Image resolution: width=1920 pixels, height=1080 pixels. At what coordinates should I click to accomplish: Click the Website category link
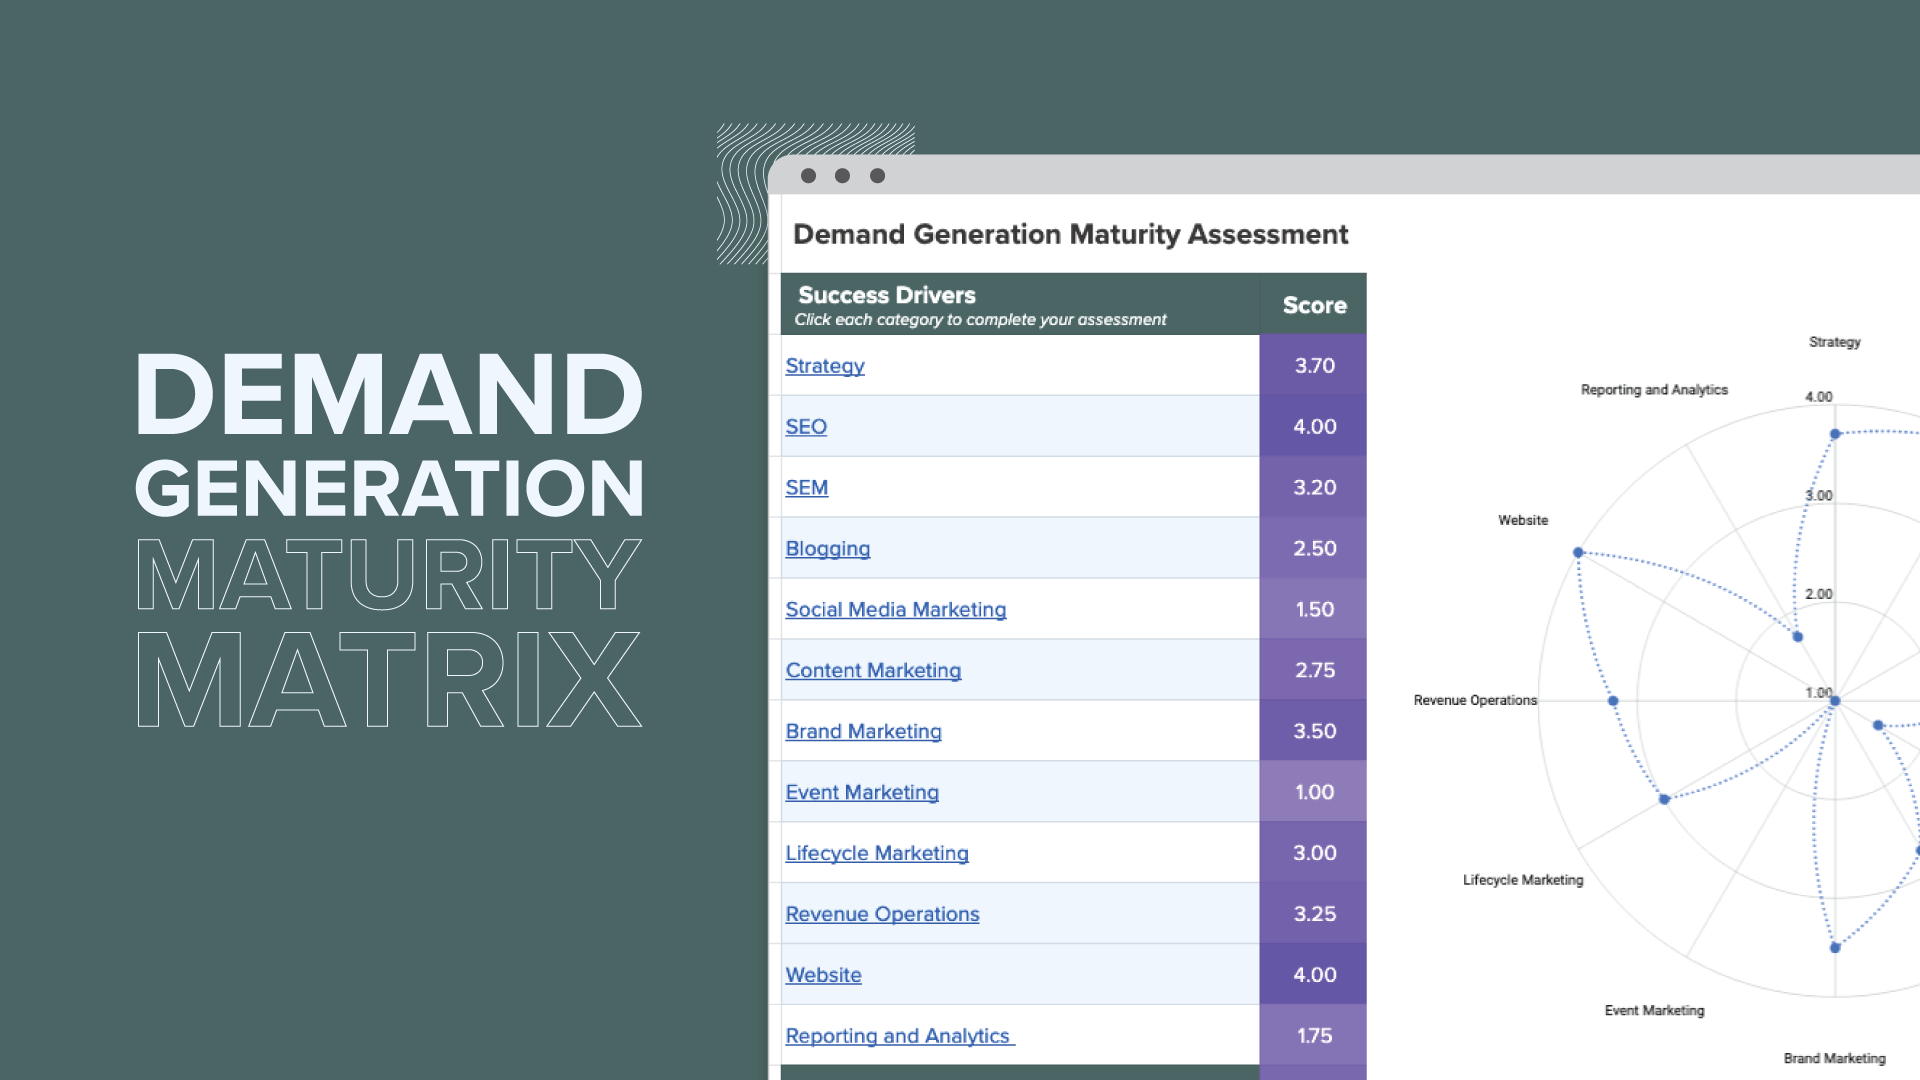823,974
